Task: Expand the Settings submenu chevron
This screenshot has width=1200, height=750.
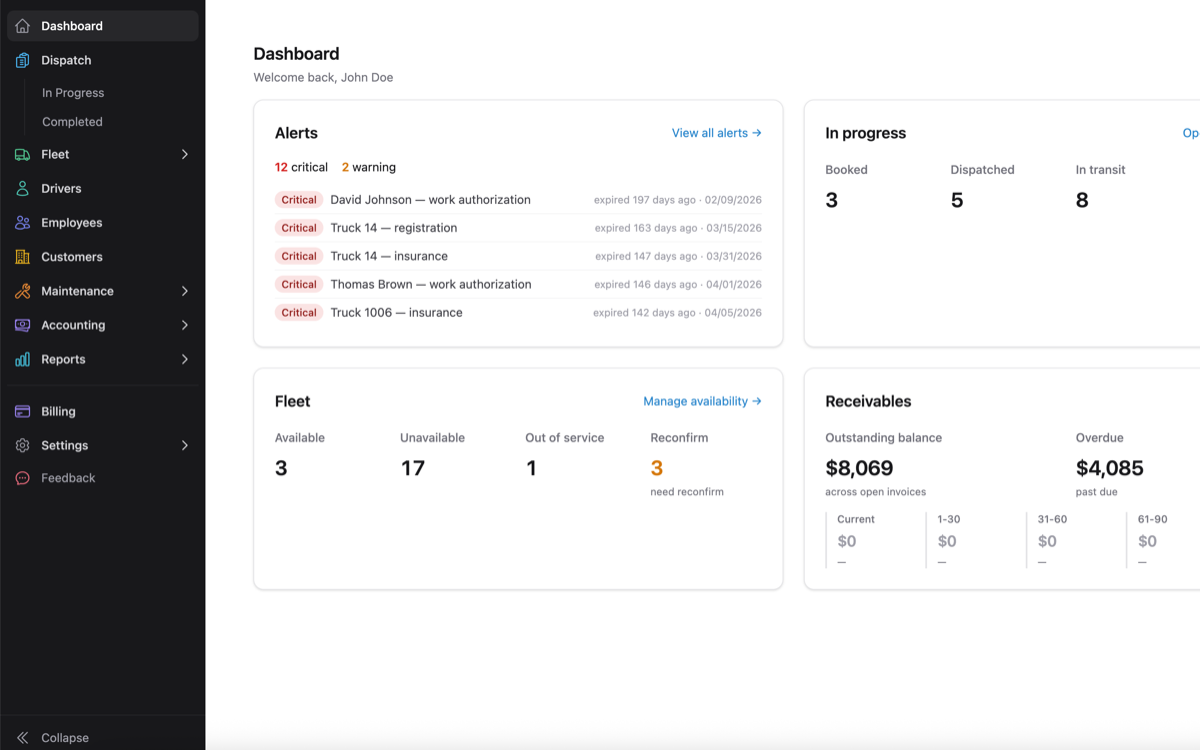Action: point(184,445)
